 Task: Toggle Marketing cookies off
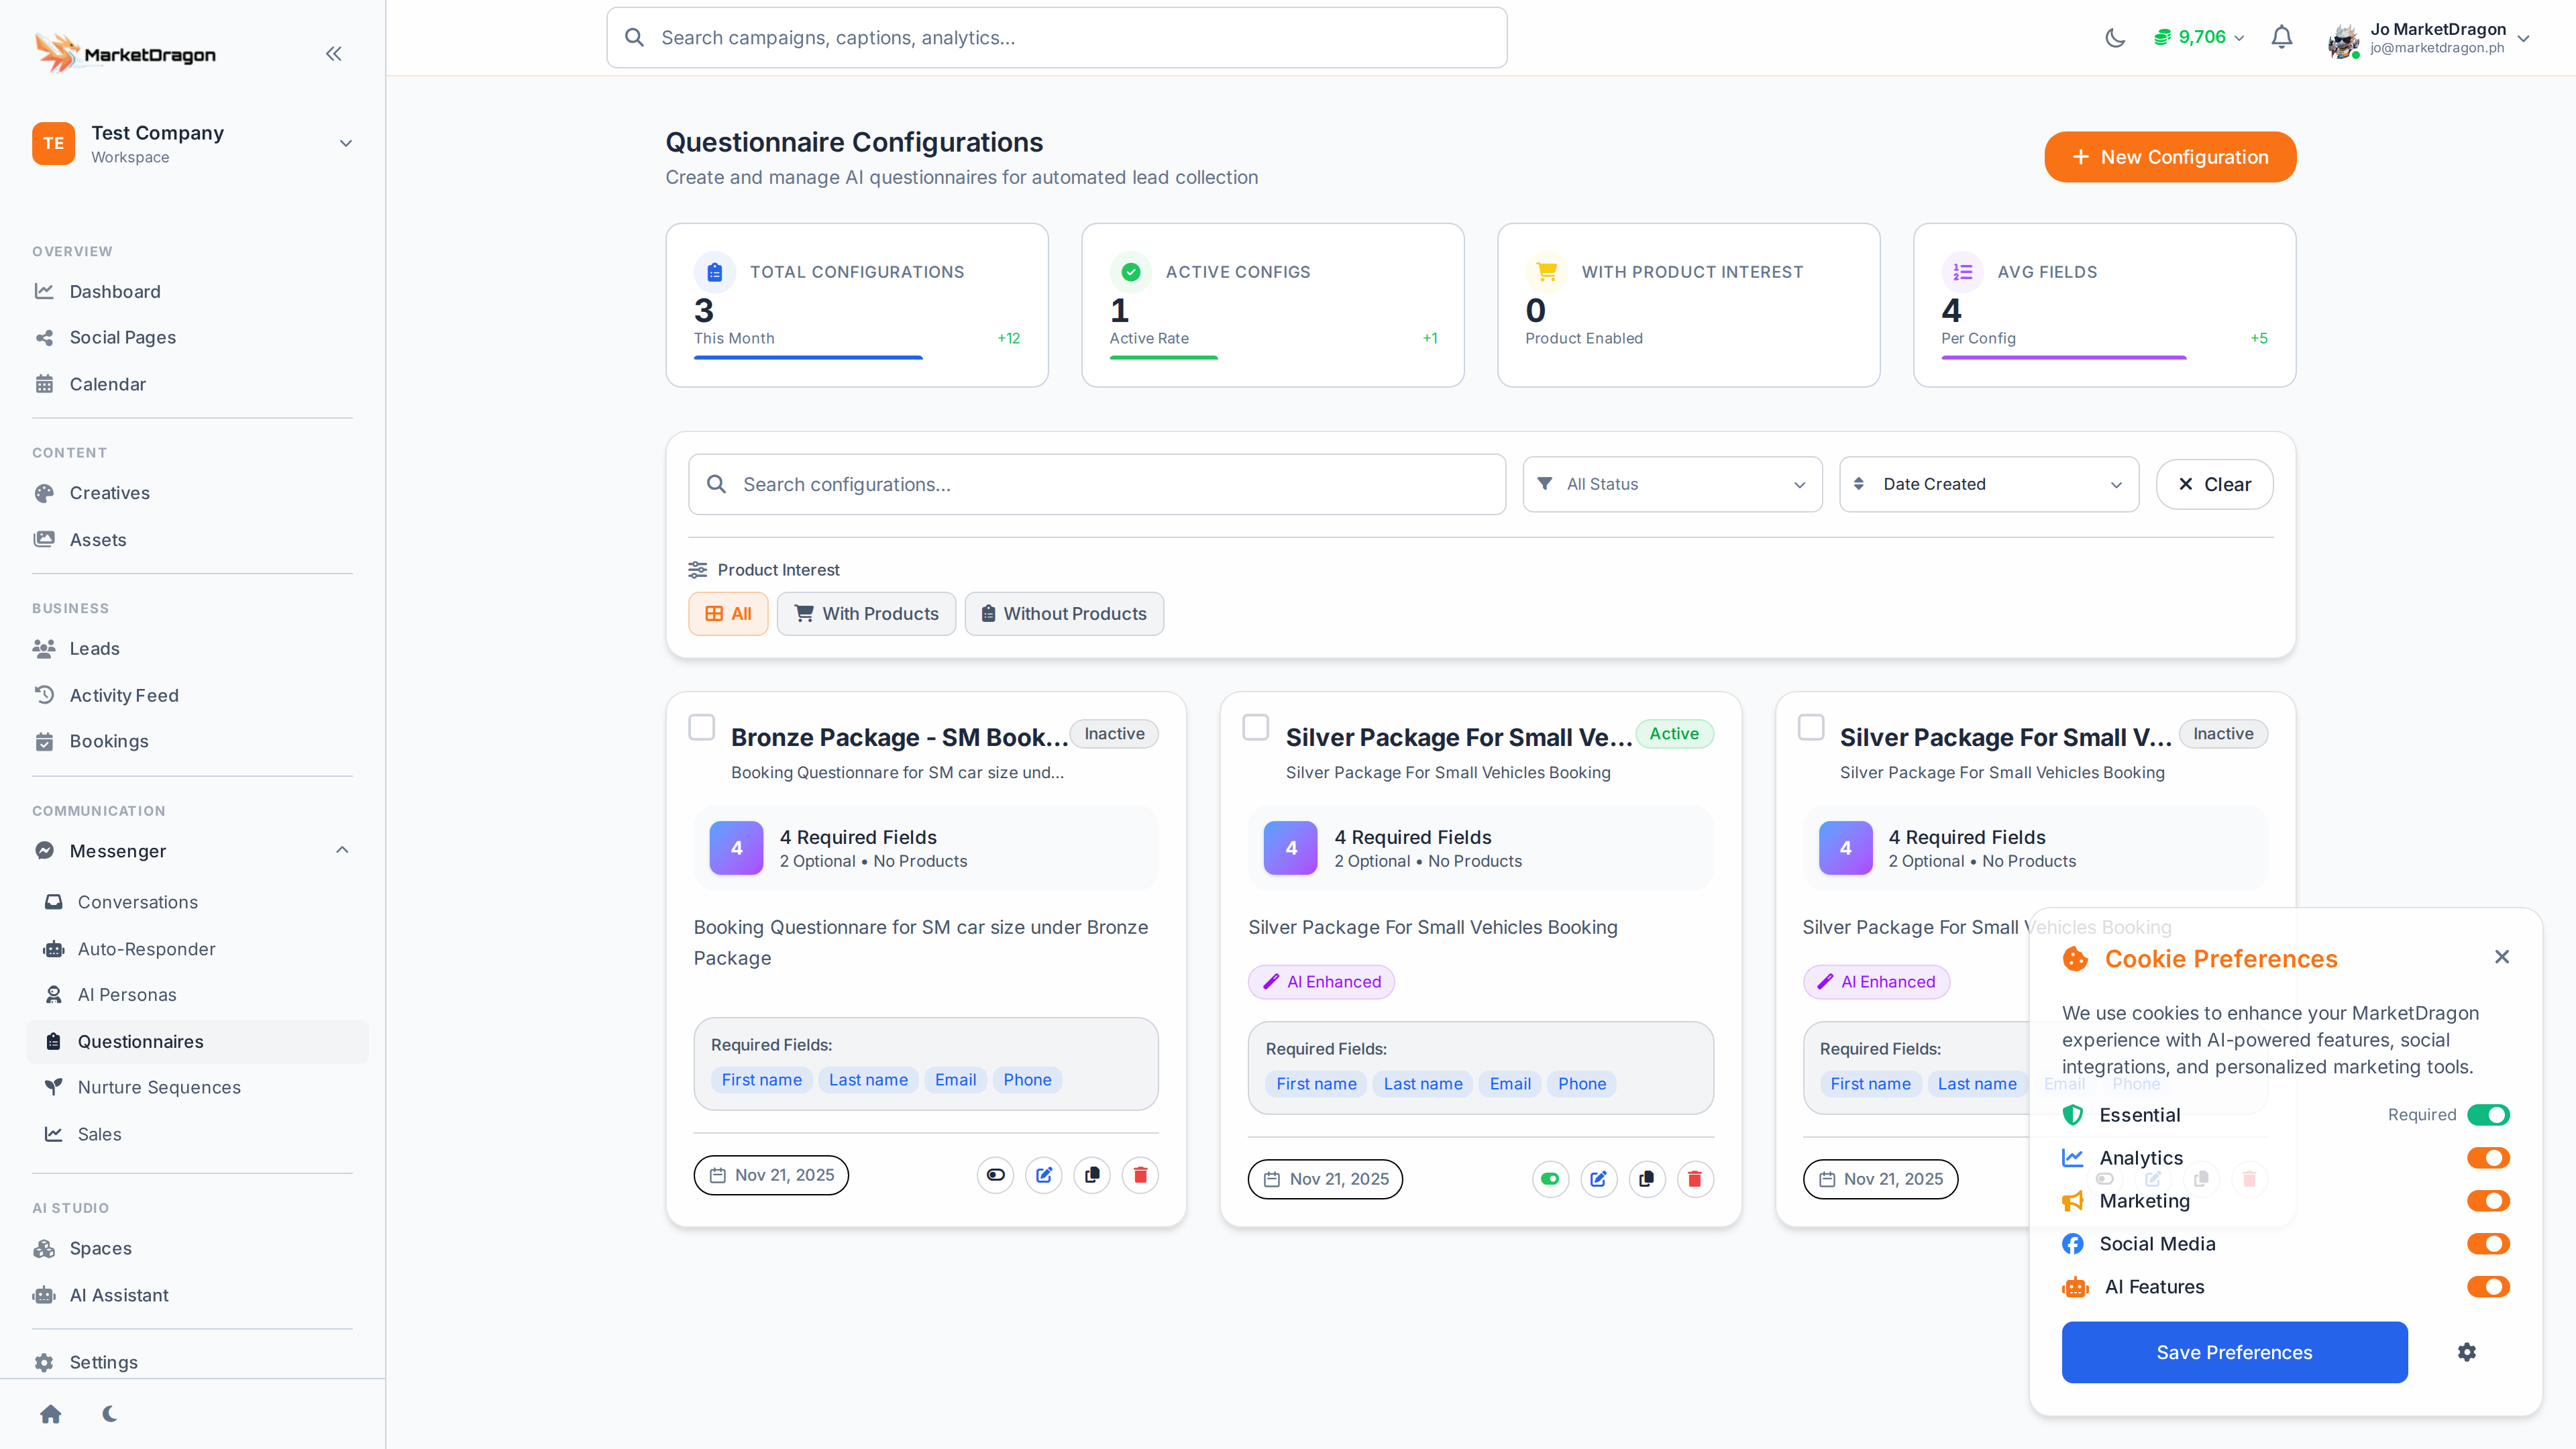coord(2488,1201)
